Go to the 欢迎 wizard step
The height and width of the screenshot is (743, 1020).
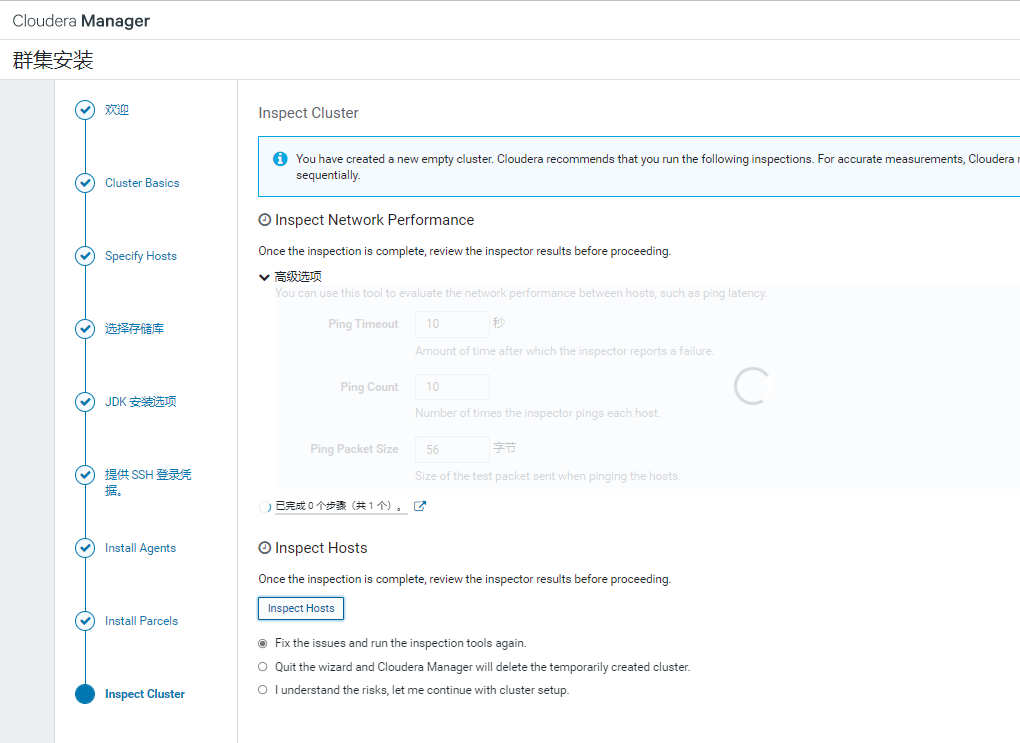tap(117, 110)
